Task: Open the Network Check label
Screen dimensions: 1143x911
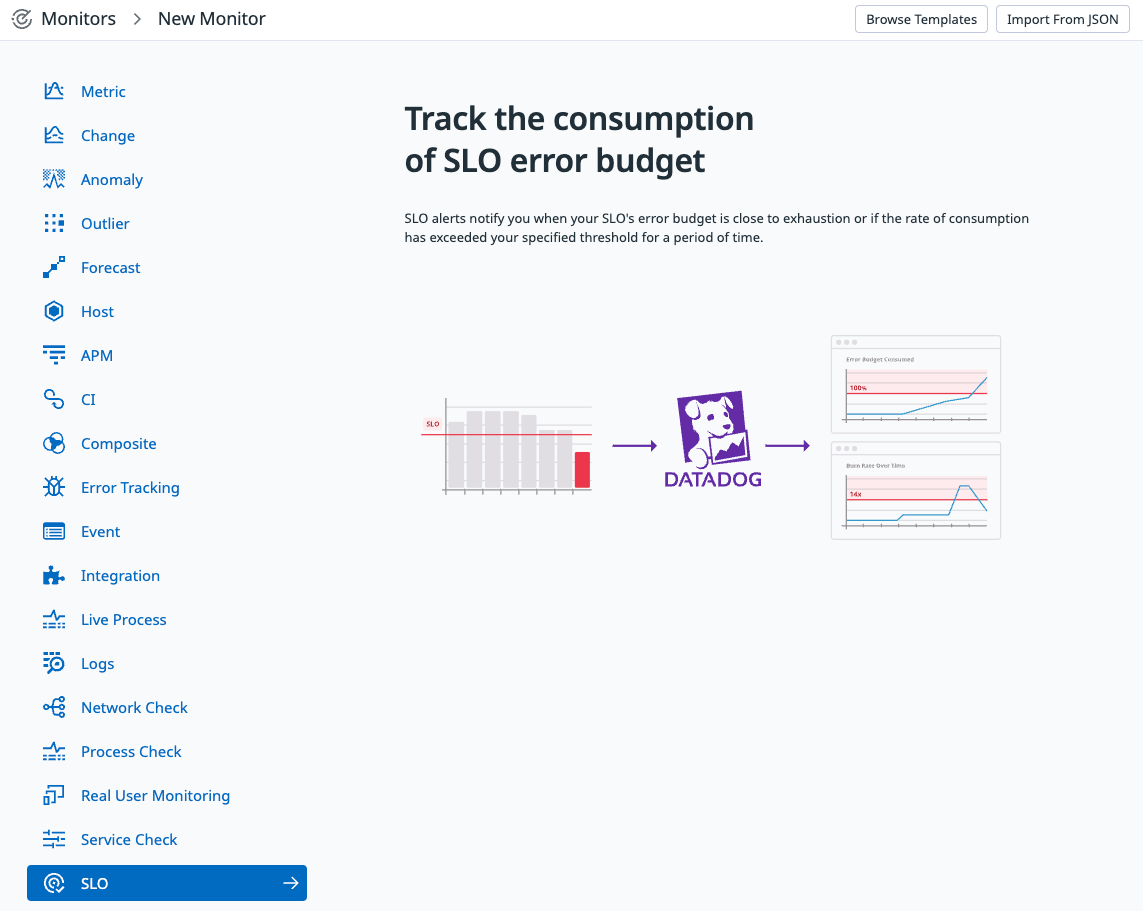Action: pos(134,708)
